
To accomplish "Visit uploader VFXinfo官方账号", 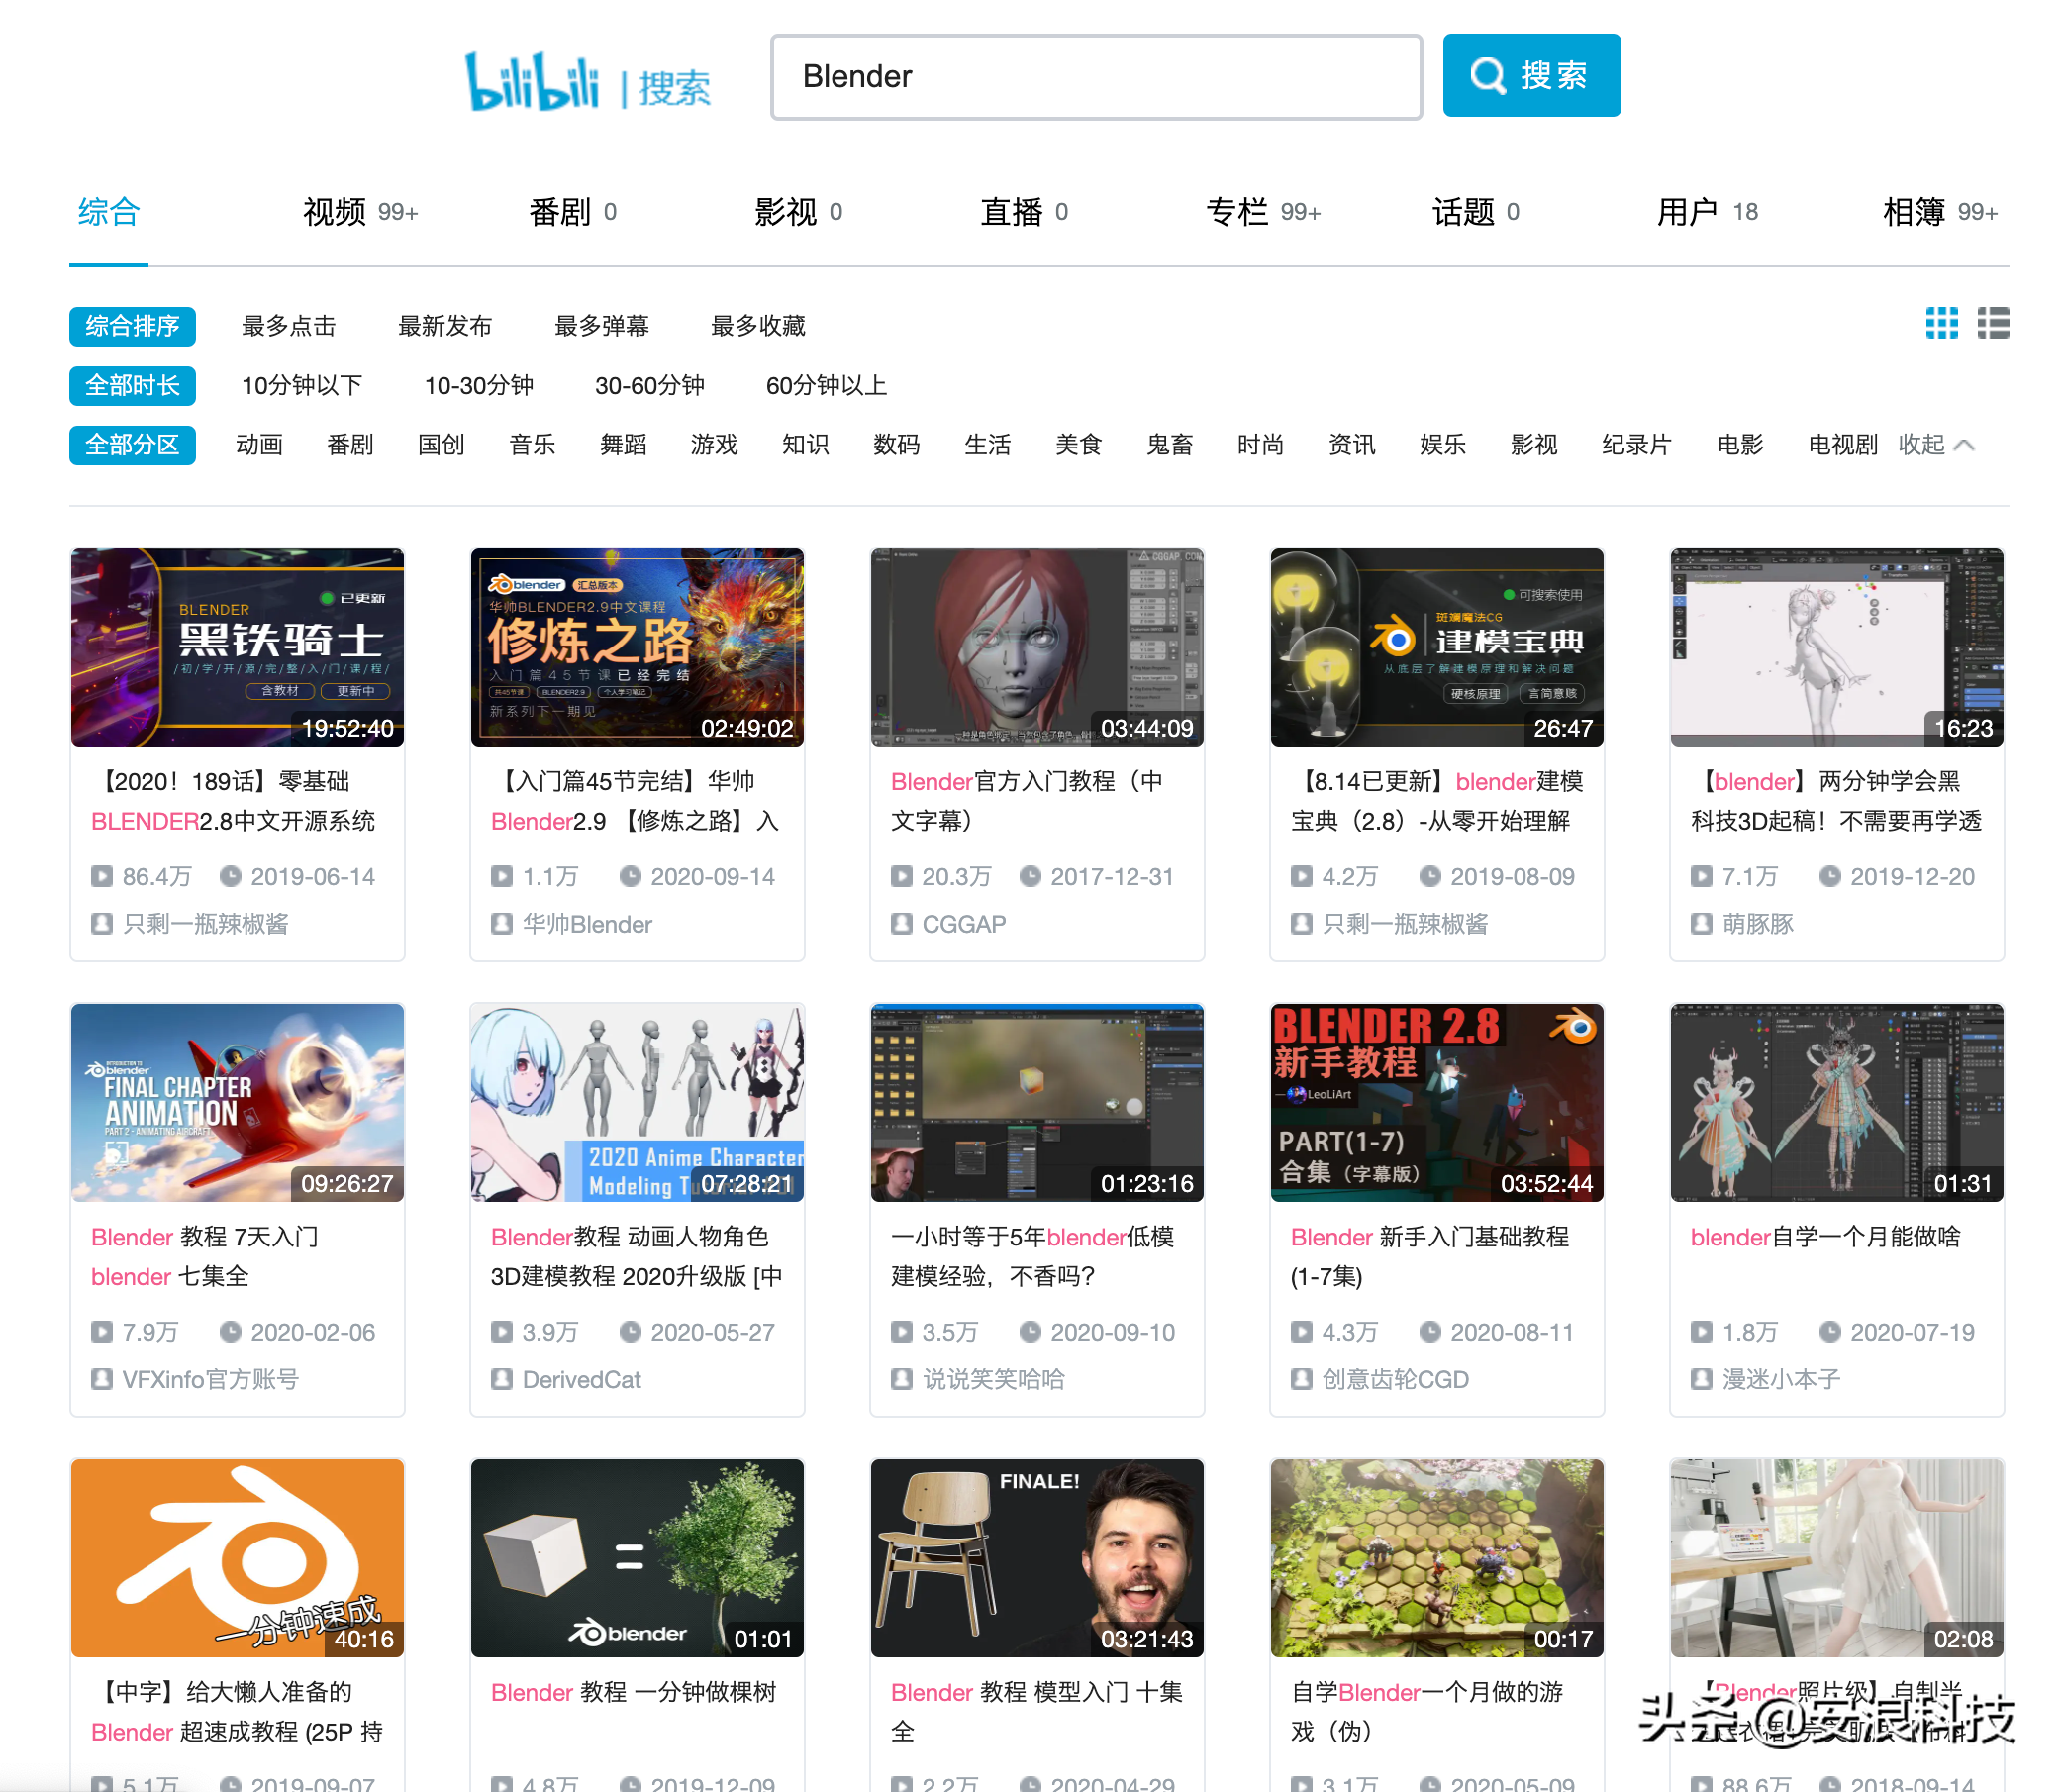I will pyautogui.click(x=210, y=1380).
